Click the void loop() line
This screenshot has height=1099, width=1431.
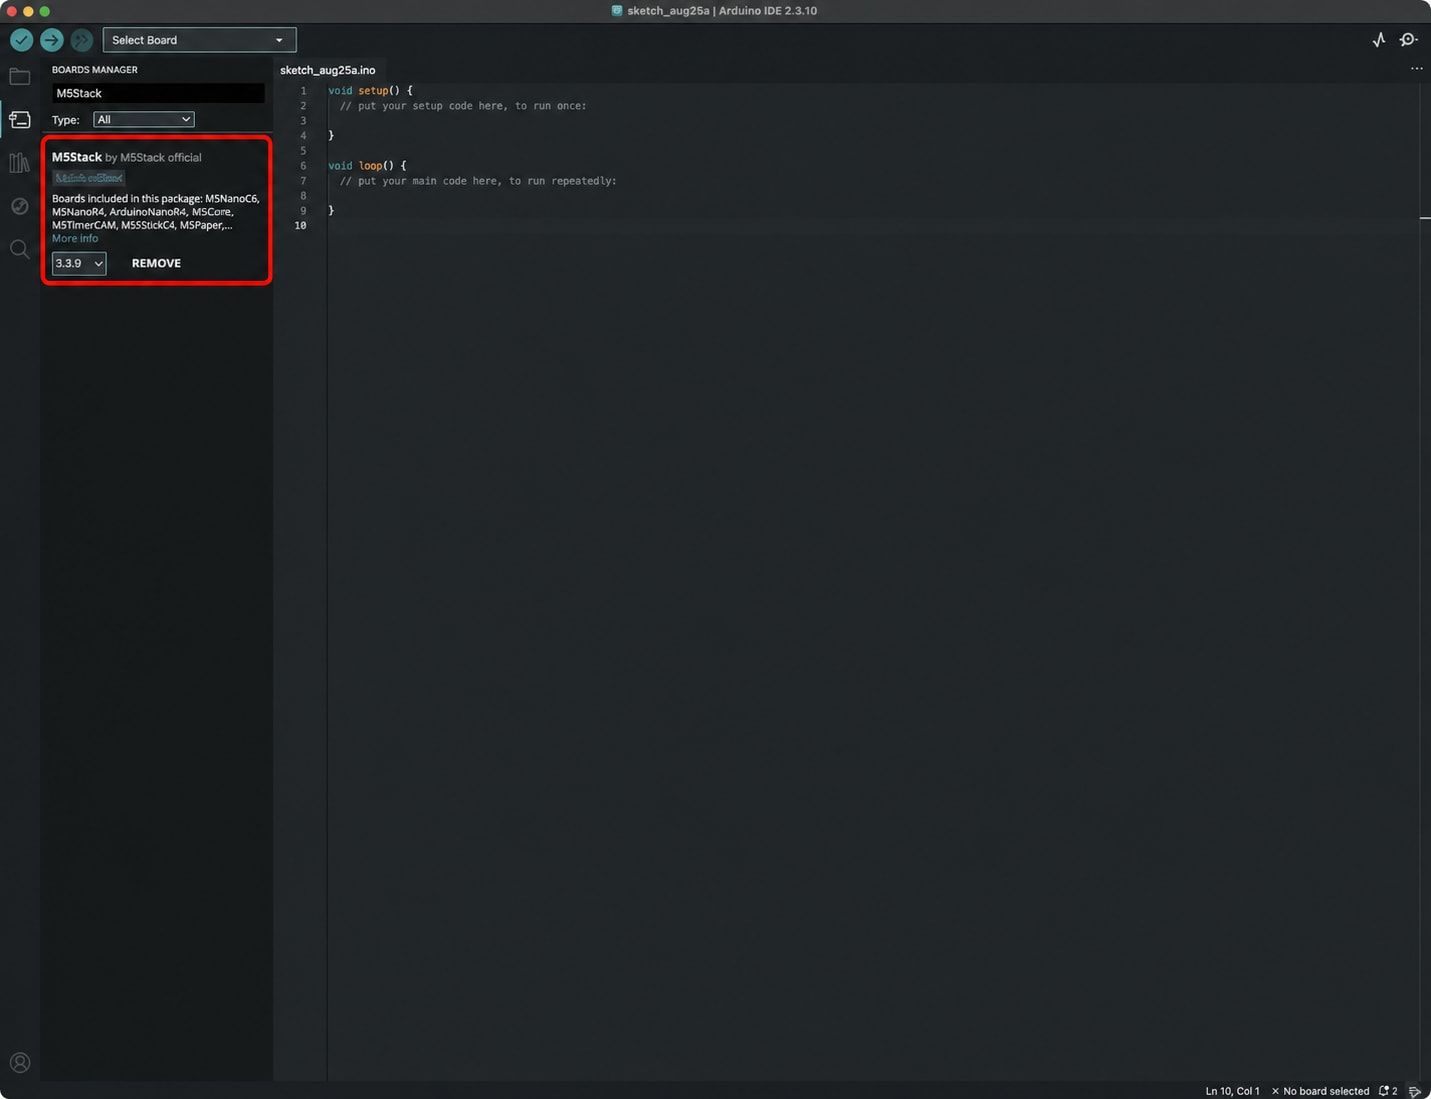point(367,166)
